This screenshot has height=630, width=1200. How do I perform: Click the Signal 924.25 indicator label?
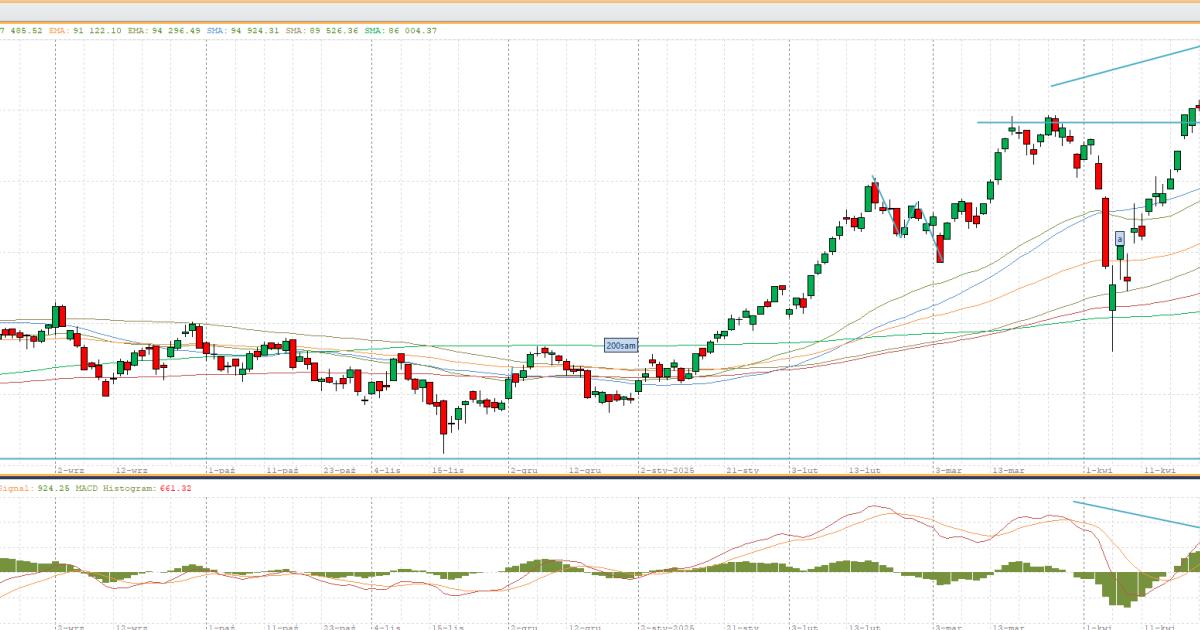(x=28, y=488)
